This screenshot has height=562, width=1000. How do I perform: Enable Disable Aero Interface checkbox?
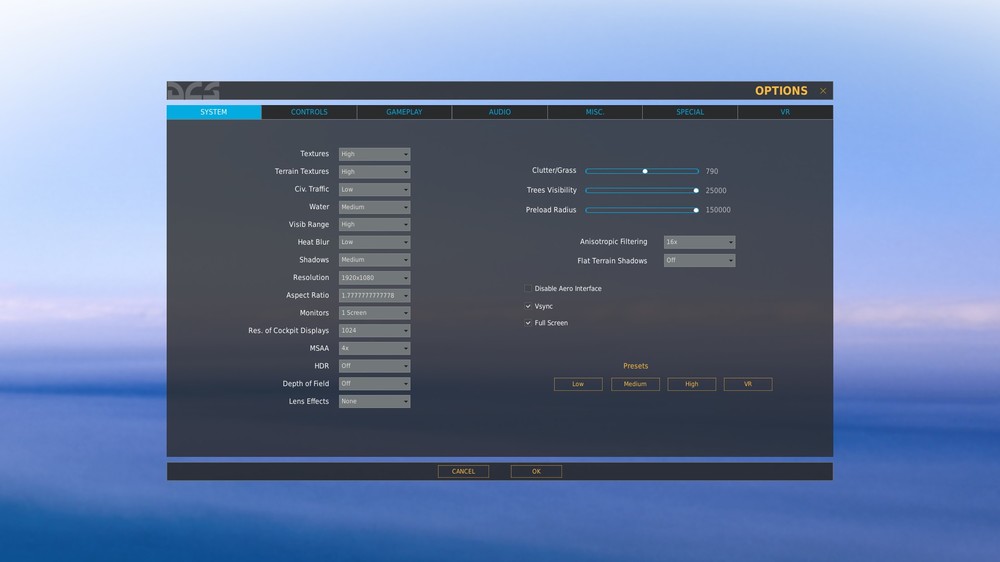click(528, 288)
